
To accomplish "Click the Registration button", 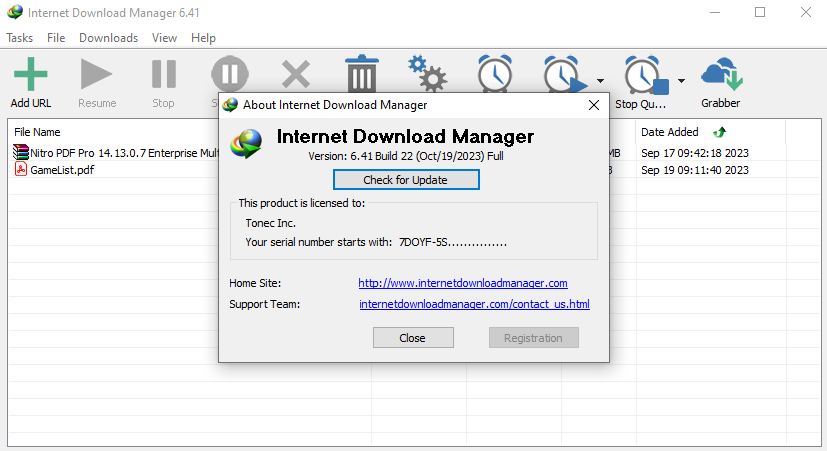I will (x=533, y=338).
